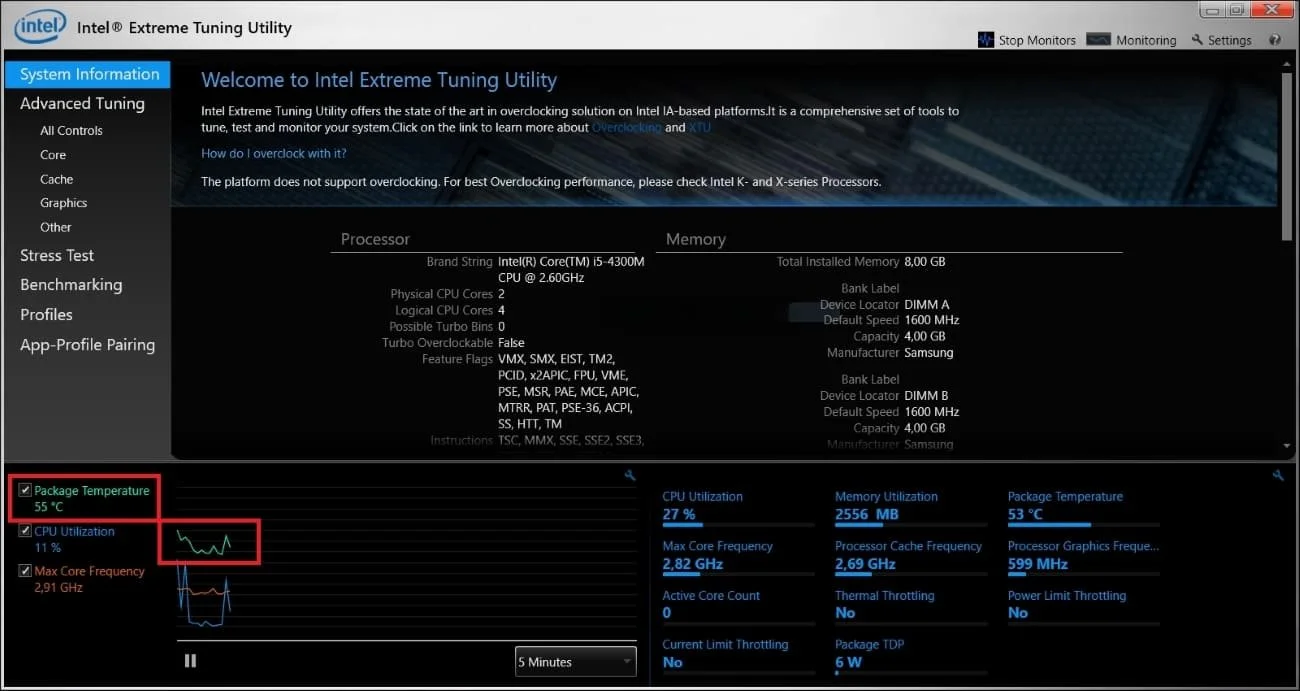The image size is (1300, 691).
Task: Click the Stop Monitors button
Action: coord(1027,40)
